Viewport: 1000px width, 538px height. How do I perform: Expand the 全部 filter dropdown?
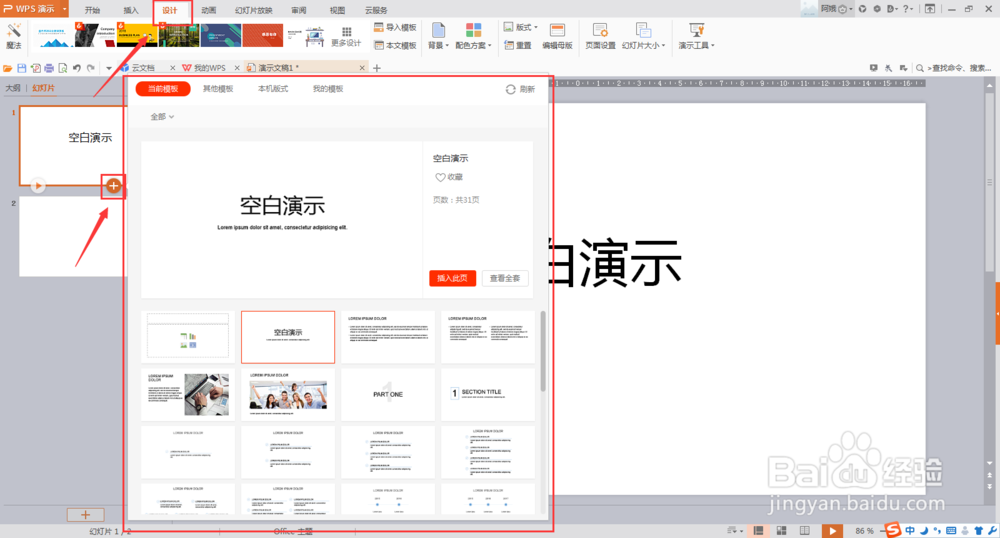pyautogui.click(x=162, y=117)
